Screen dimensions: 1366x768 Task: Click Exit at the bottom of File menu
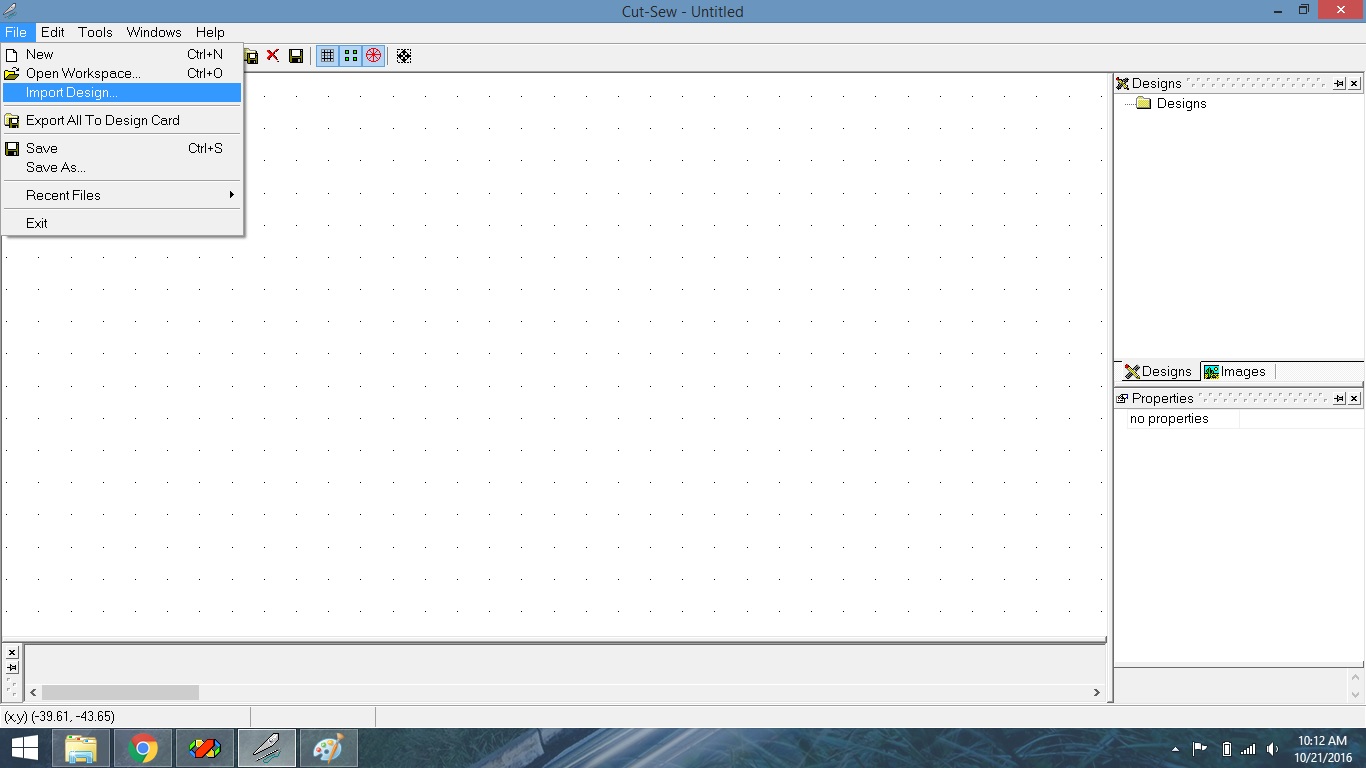(x=37, y=222)
